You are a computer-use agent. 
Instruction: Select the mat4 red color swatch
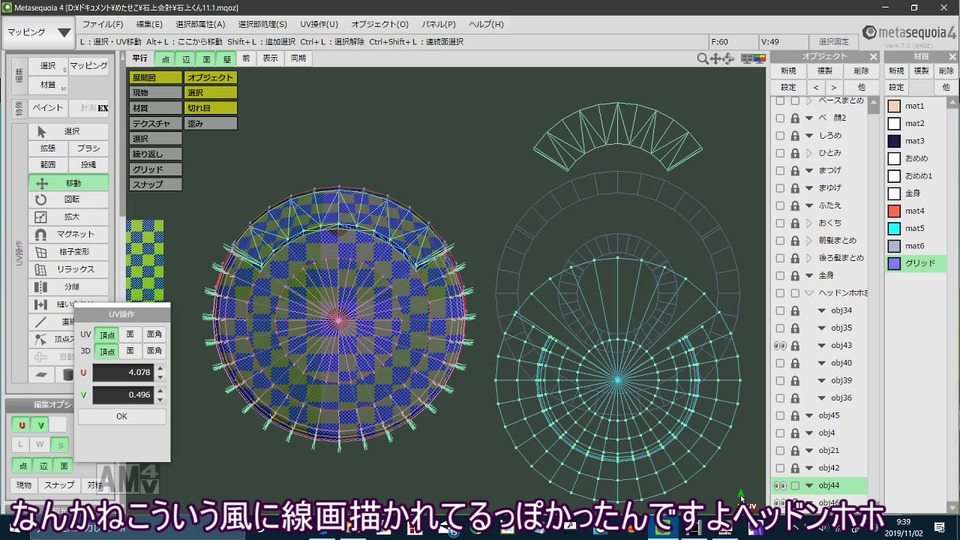tap(894, 211)
